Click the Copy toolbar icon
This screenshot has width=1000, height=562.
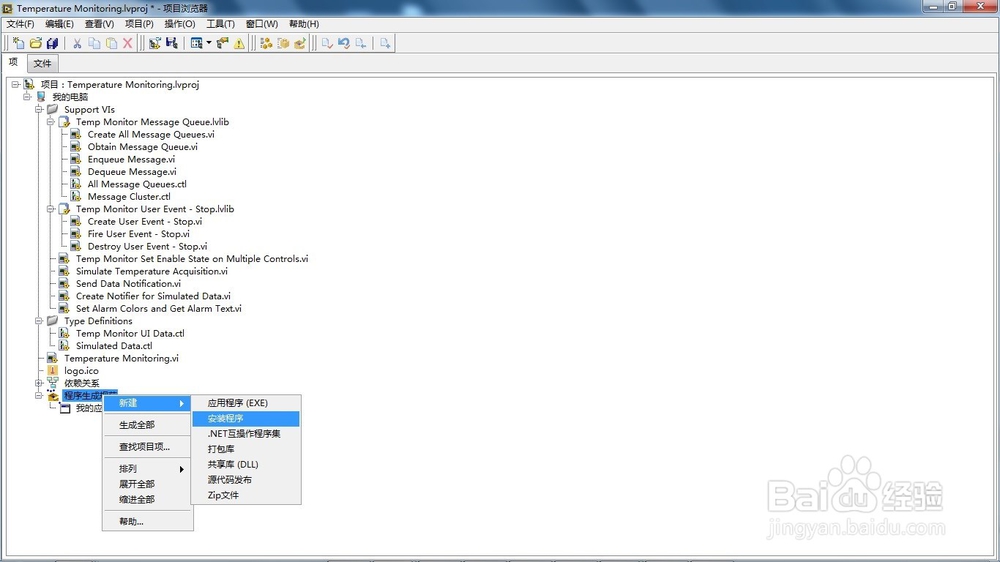pyautogui.click(x=94, y=43)
